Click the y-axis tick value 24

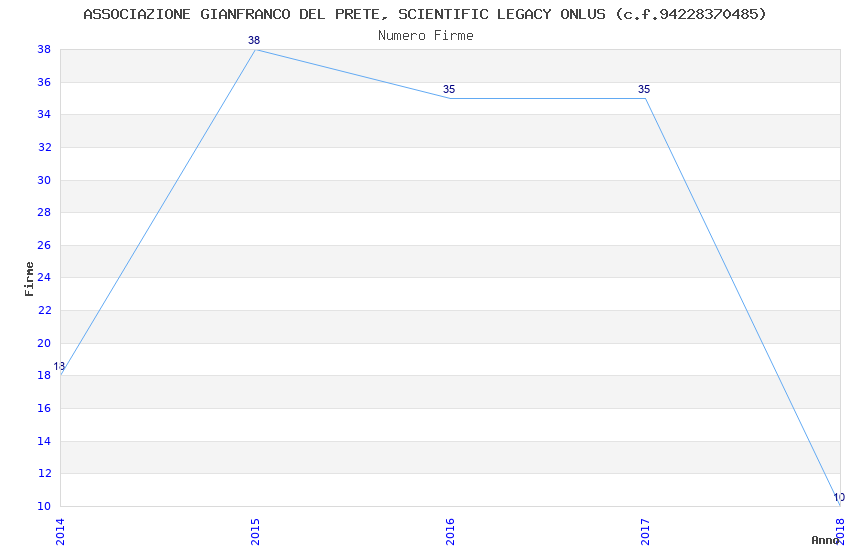pos(44,277)
